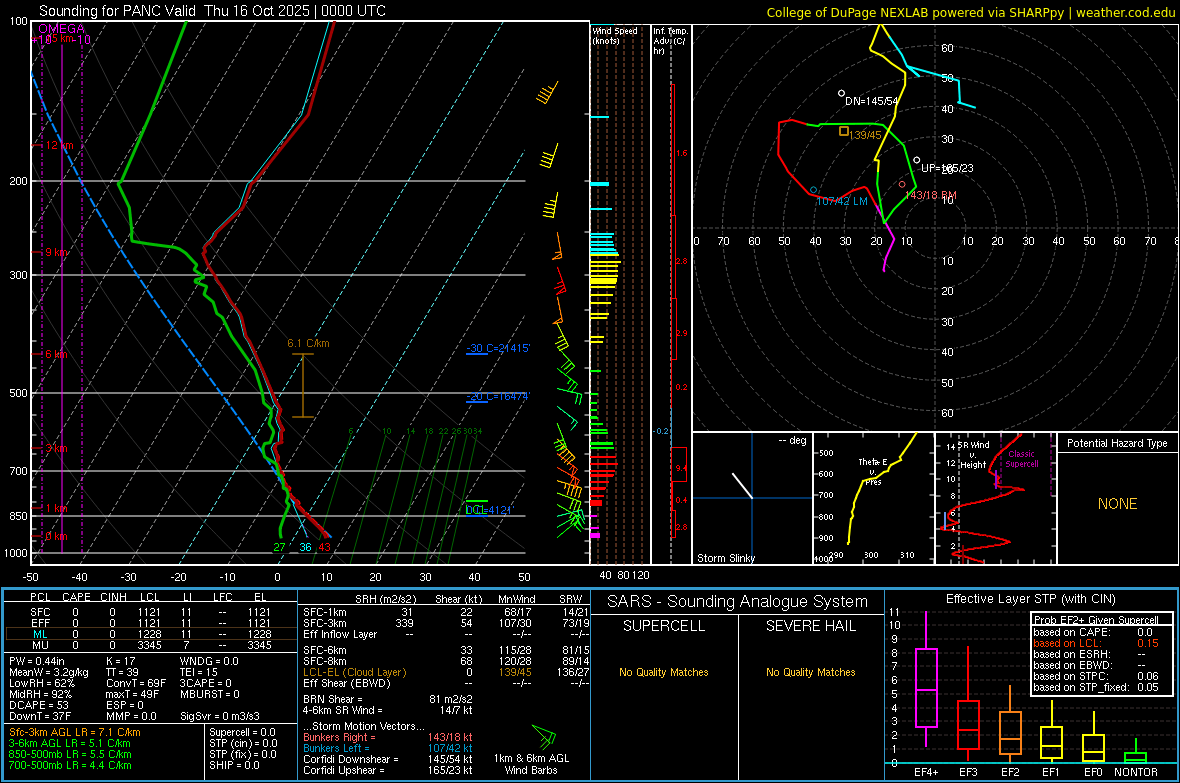Click the 'LCL=4121' level label
Viewport: 1180px width, 783px height.
[488, 510]
